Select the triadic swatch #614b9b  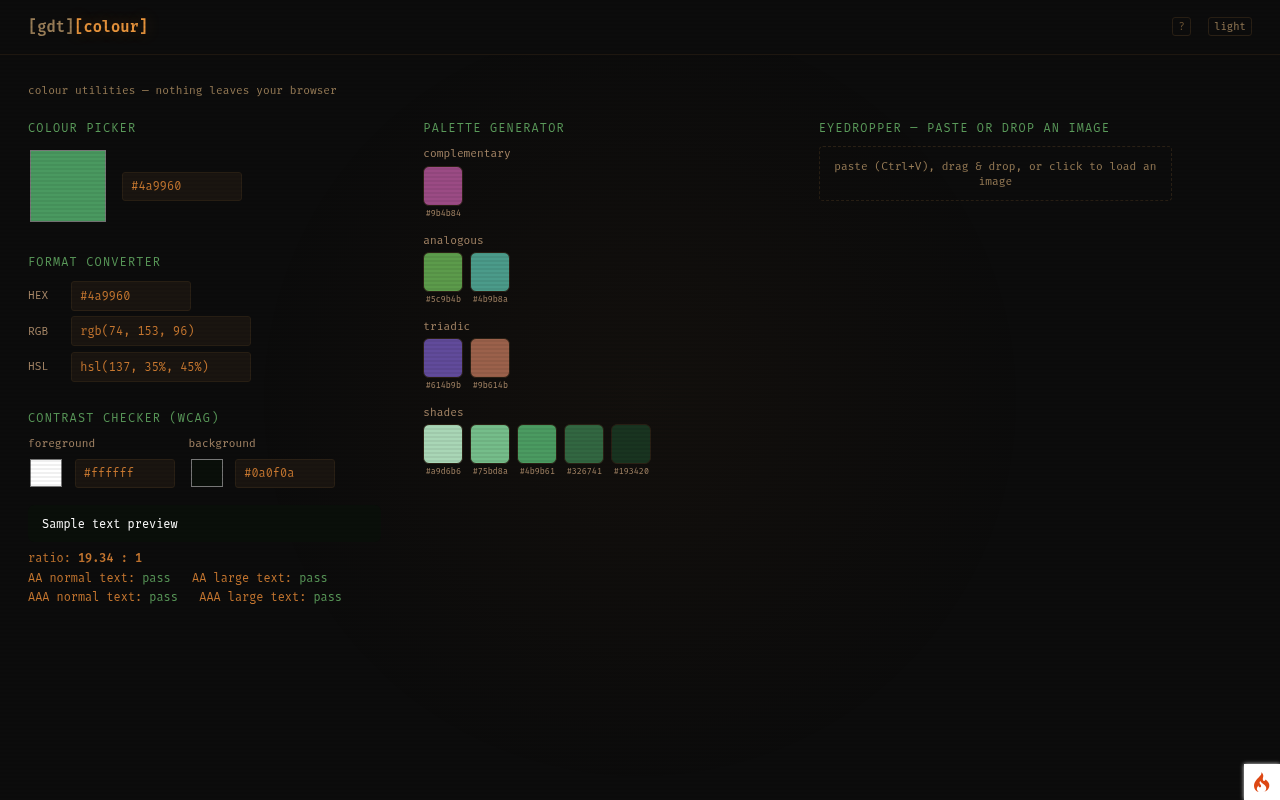[x=443, y=358]
